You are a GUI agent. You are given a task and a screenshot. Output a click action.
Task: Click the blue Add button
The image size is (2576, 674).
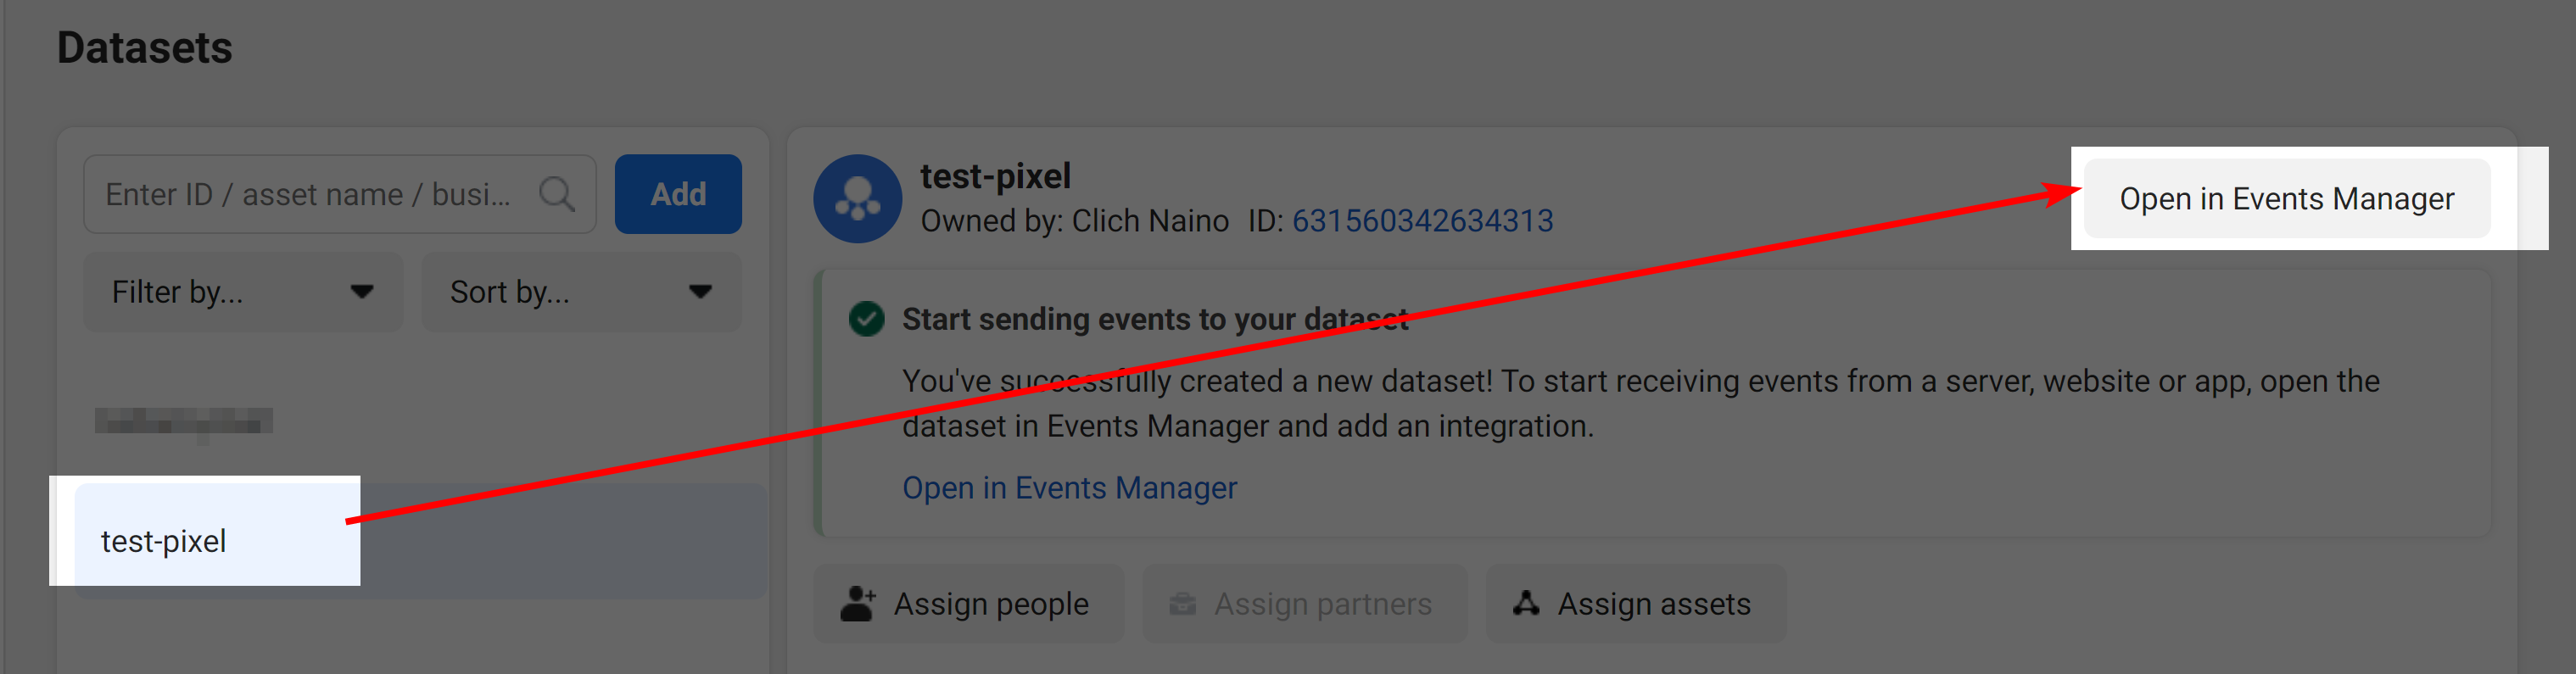[x=678, y=194]
